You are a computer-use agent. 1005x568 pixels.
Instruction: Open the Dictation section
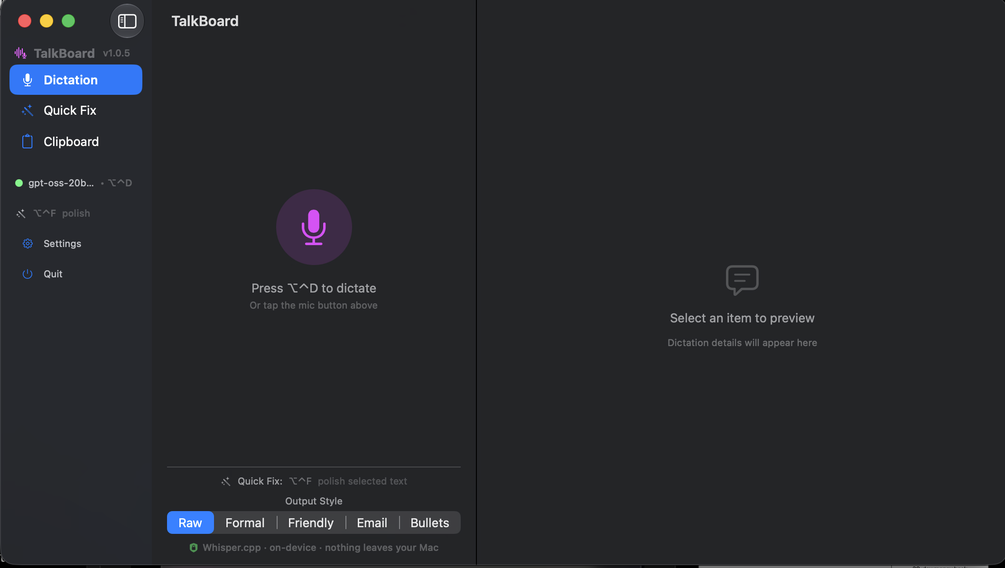[x=76, y=79]
